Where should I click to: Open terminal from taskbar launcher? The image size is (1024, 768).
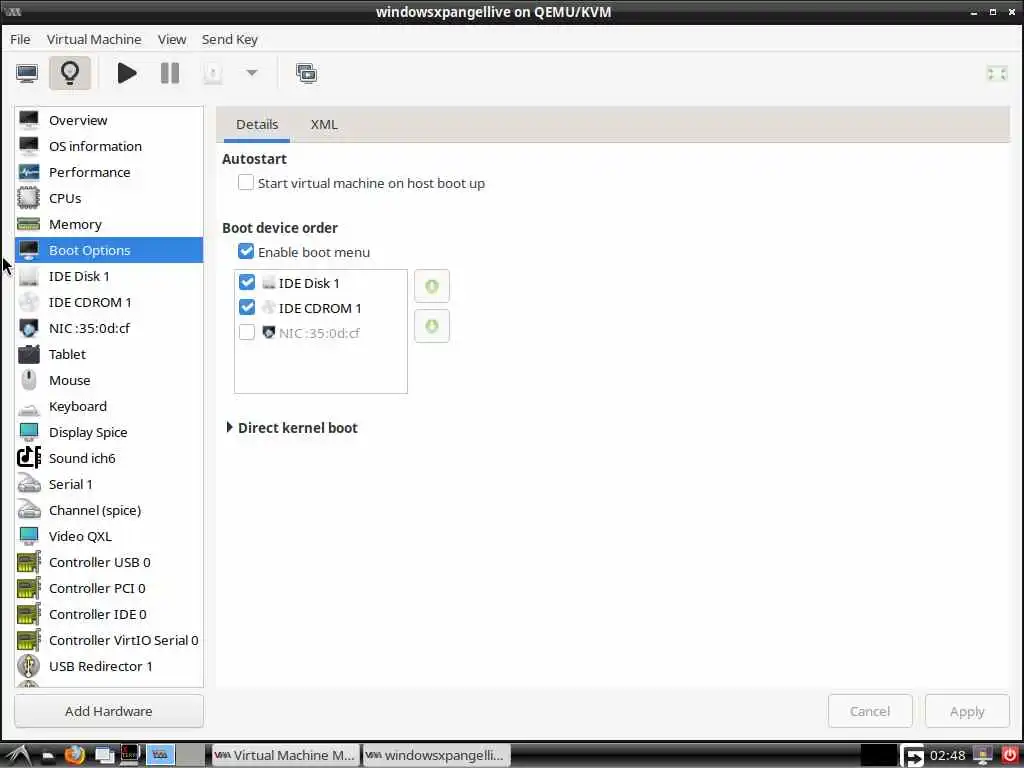click(x=129, y=756)
